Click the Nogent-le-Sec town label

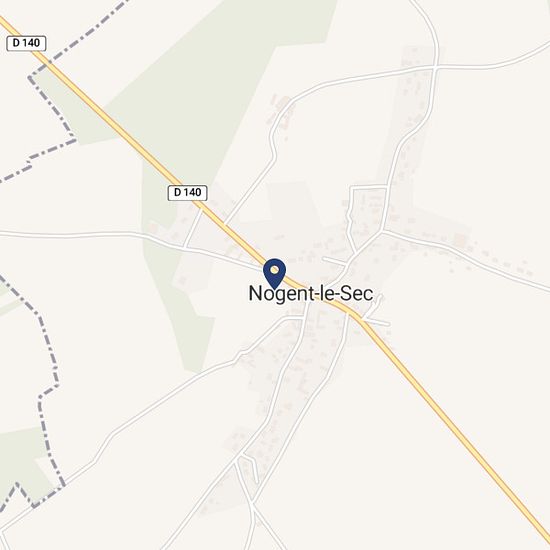click(311, 293)
